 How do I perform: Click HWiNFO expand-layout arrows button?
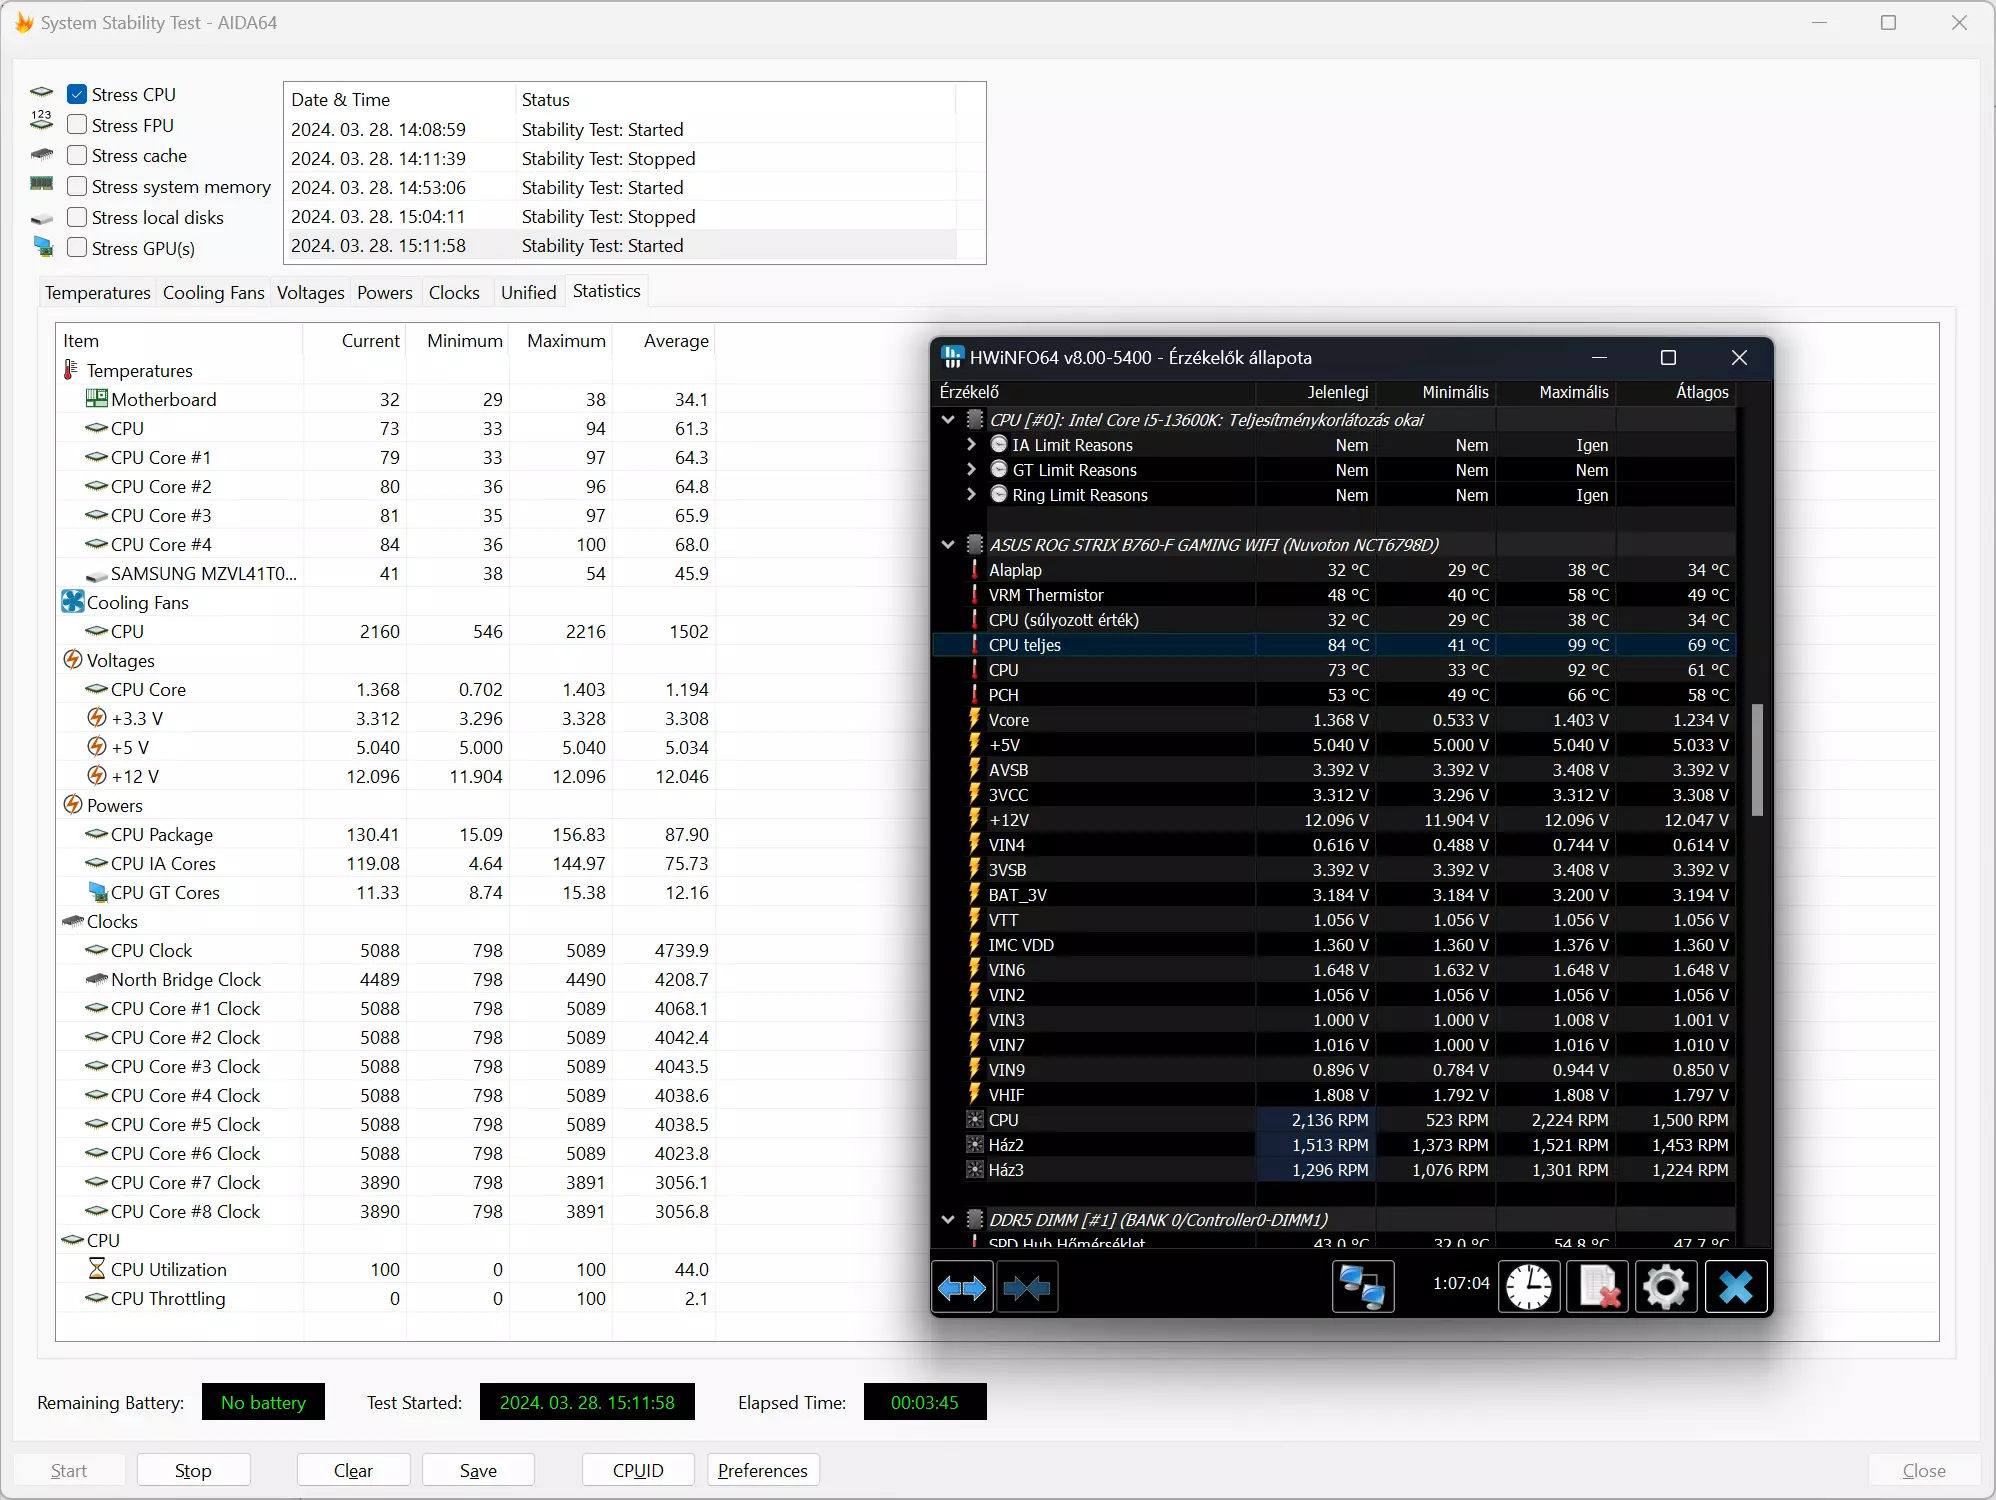(x=962, y=1287)
